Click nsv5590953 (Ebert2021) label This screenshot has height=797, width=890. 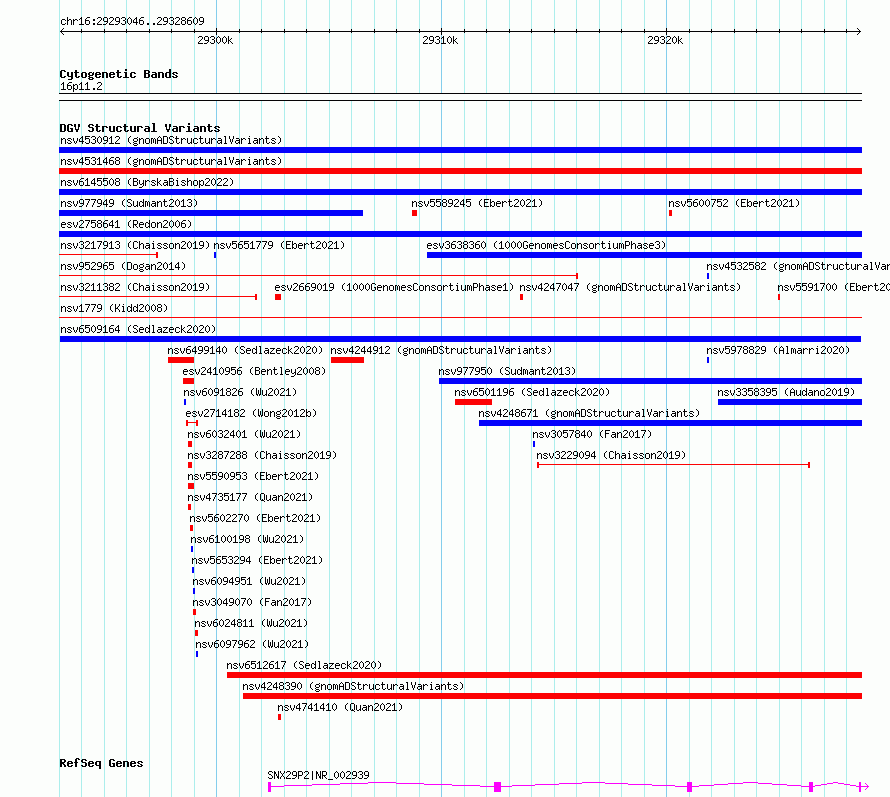click(253, 476)
